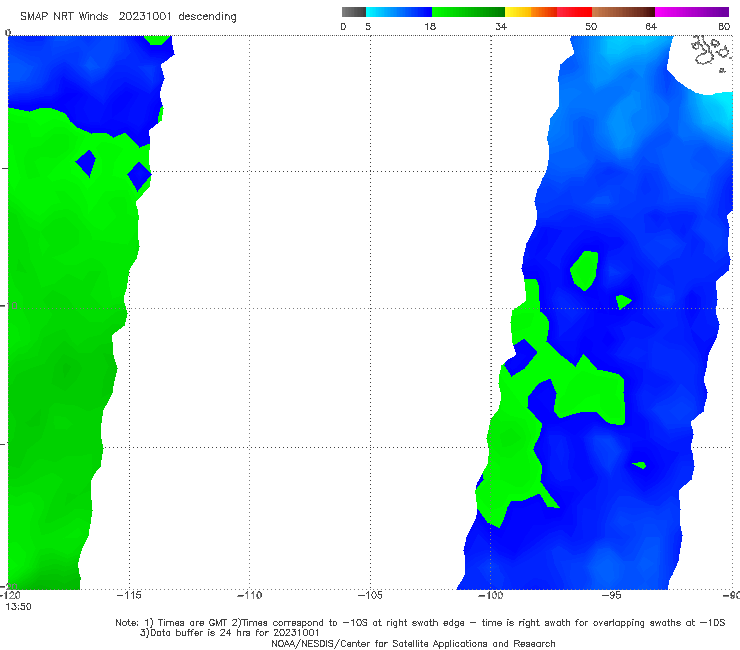Screen dimensions: 740x650
Task: Click the cyan-to-blue 5–18 colorbar segment
Action: (x=399, y=12)
